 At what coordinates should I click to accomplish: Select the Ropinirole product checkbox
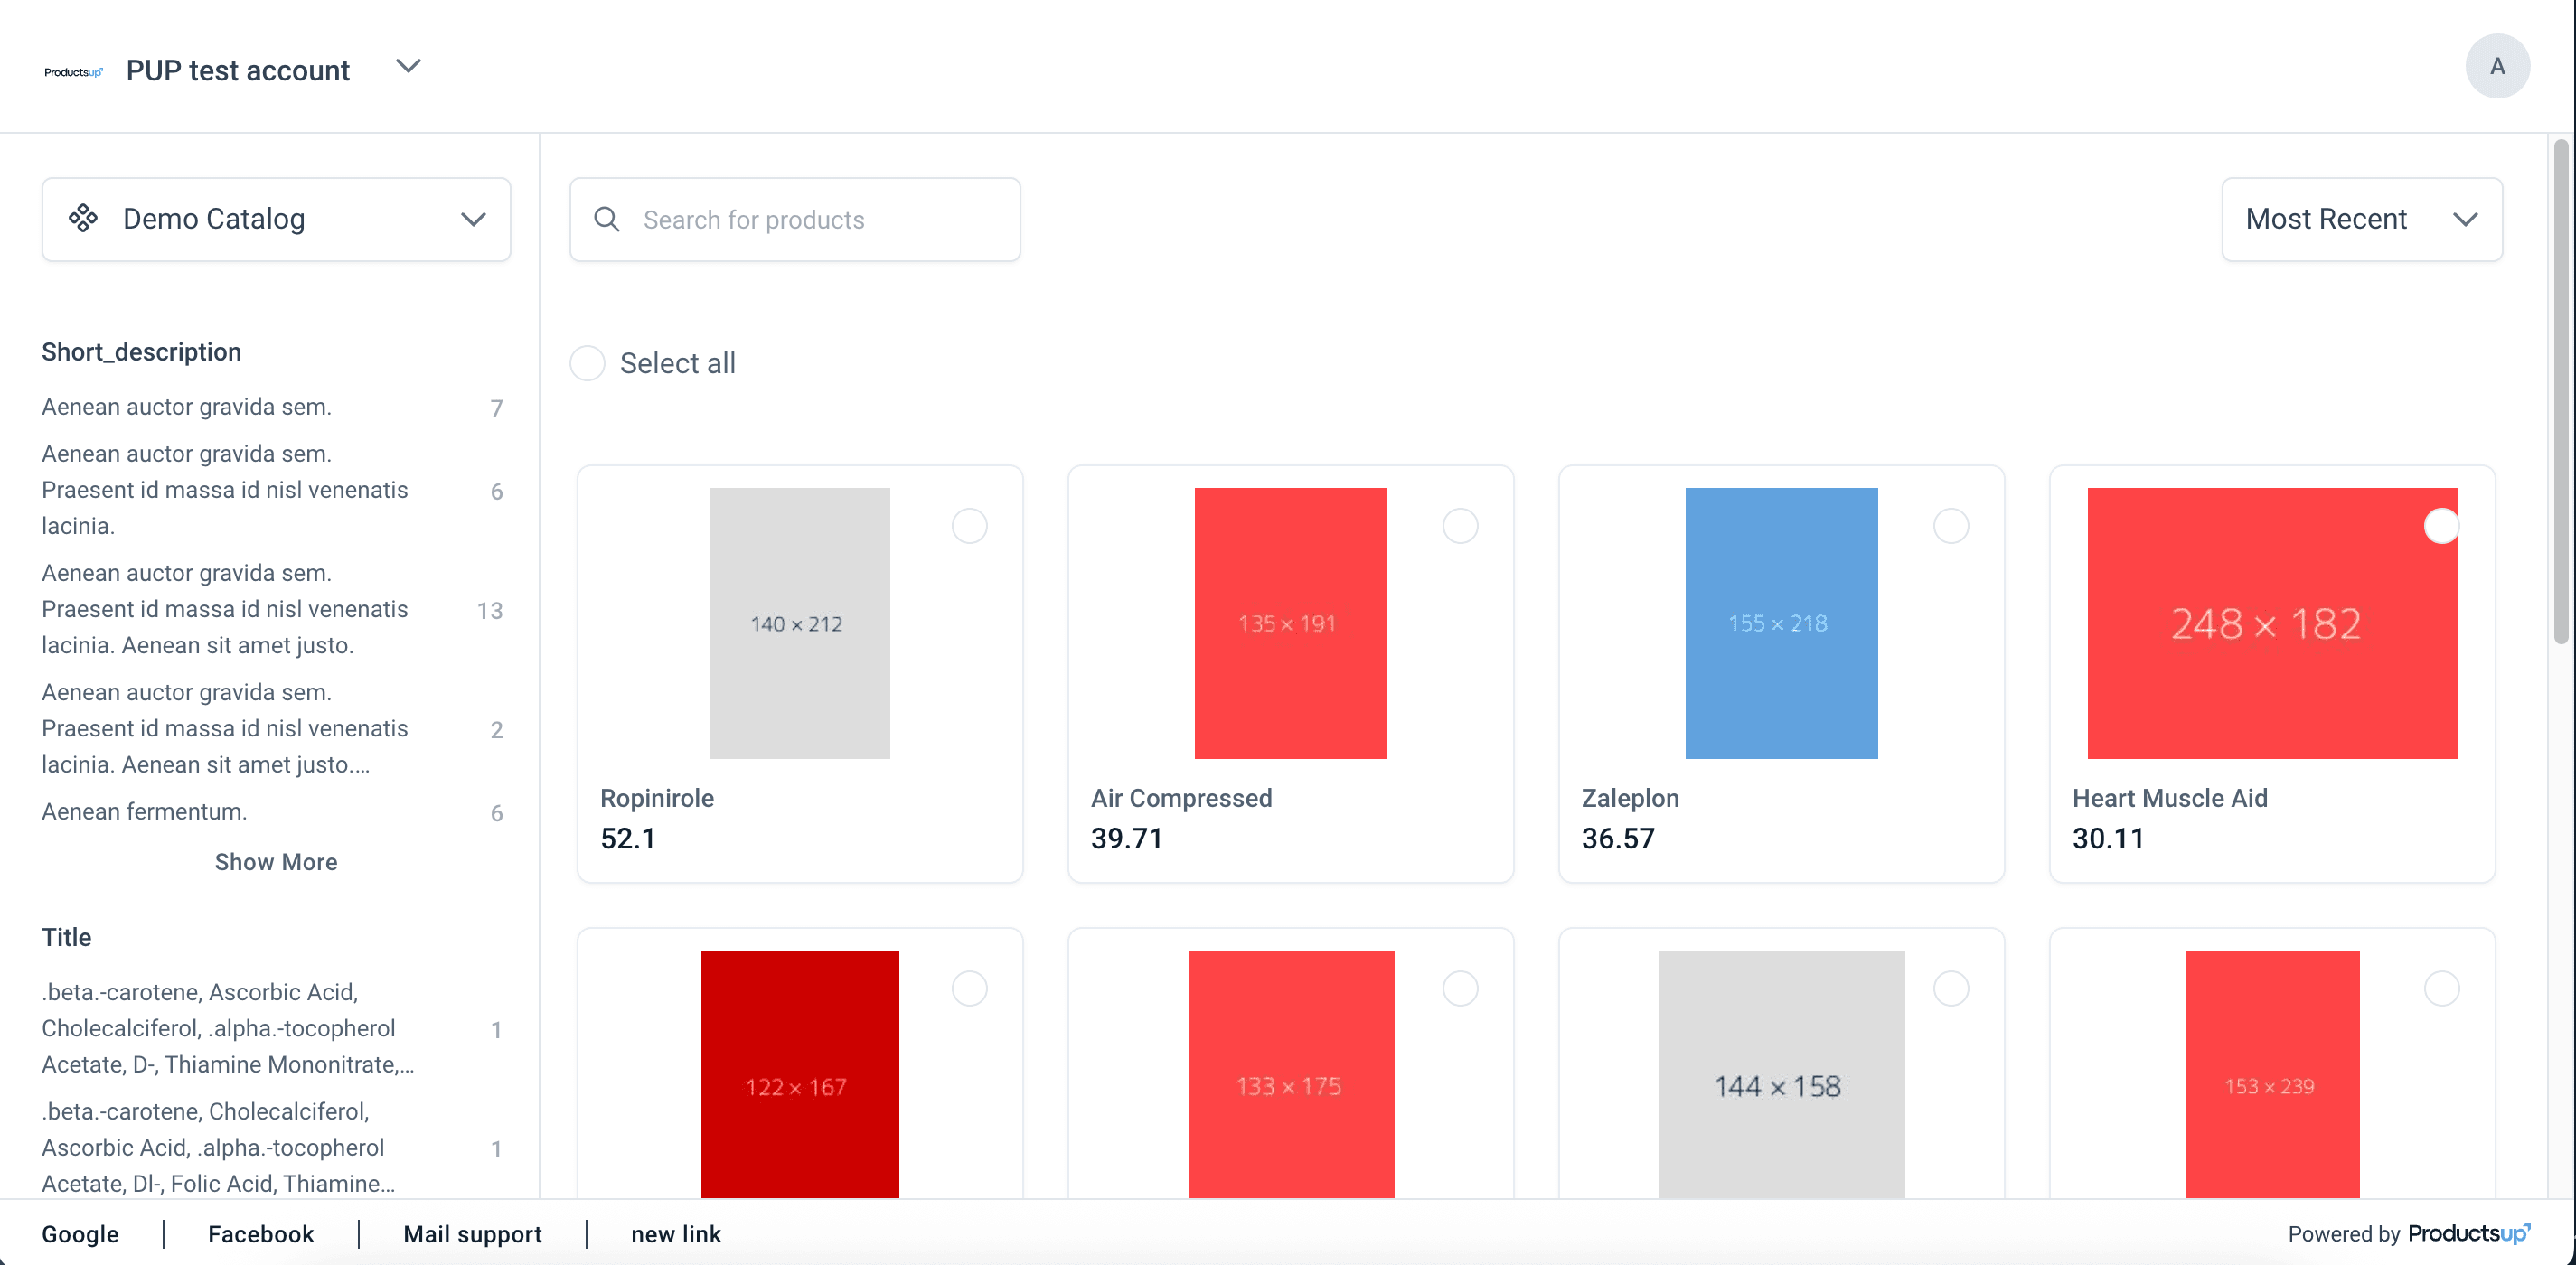click(x=969, y=526)
